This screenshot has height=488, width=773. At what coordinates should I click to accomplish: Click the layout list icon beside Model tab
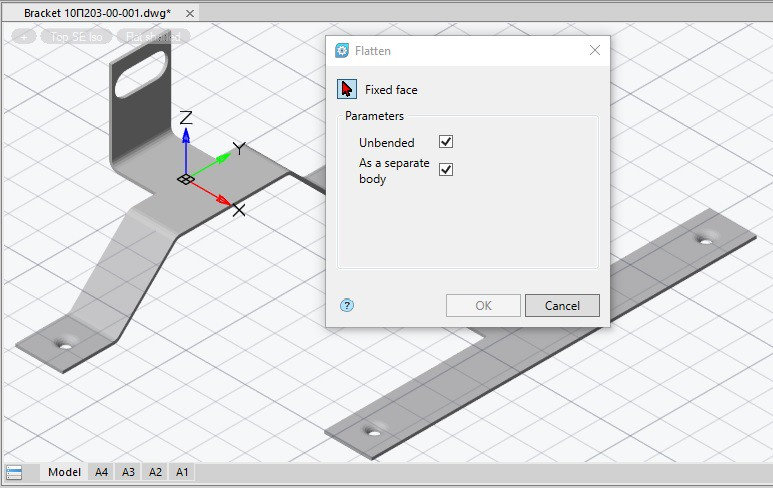[14, 472]
